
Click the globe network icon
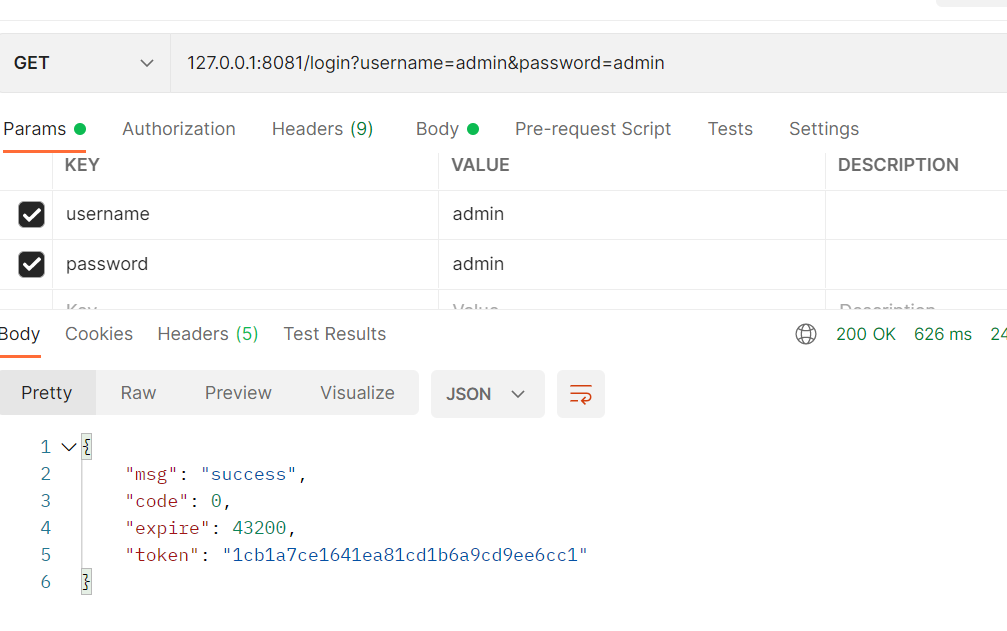[x=805, y=334]
